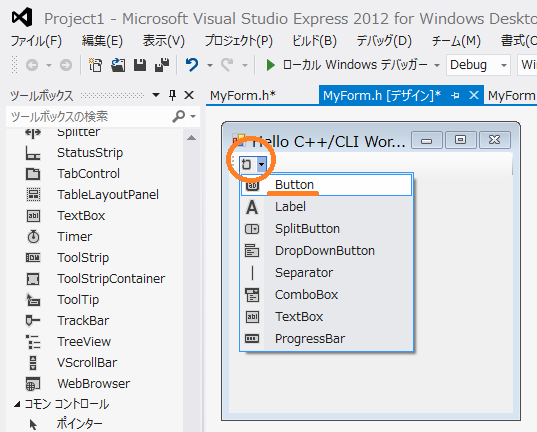
Task: Select the TabControl item in toolbox
Action: tap(88, 174)
